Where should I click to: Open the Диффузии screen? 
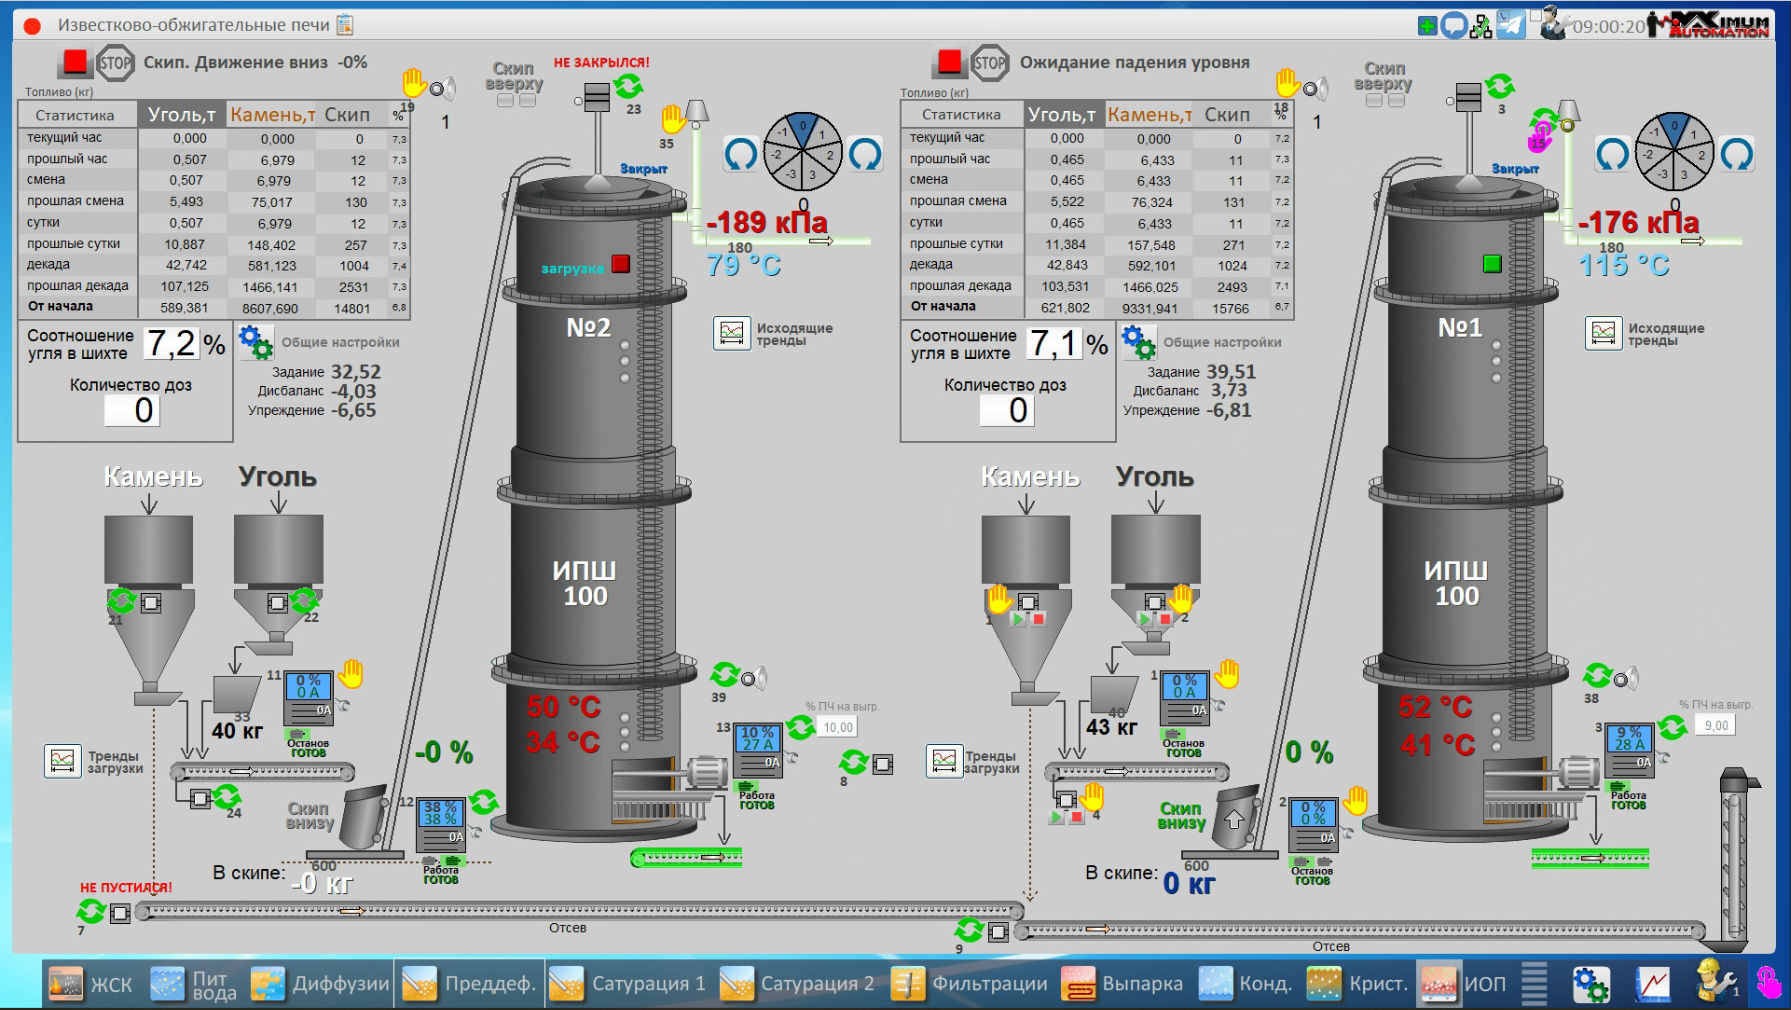[x=320, y=984]
